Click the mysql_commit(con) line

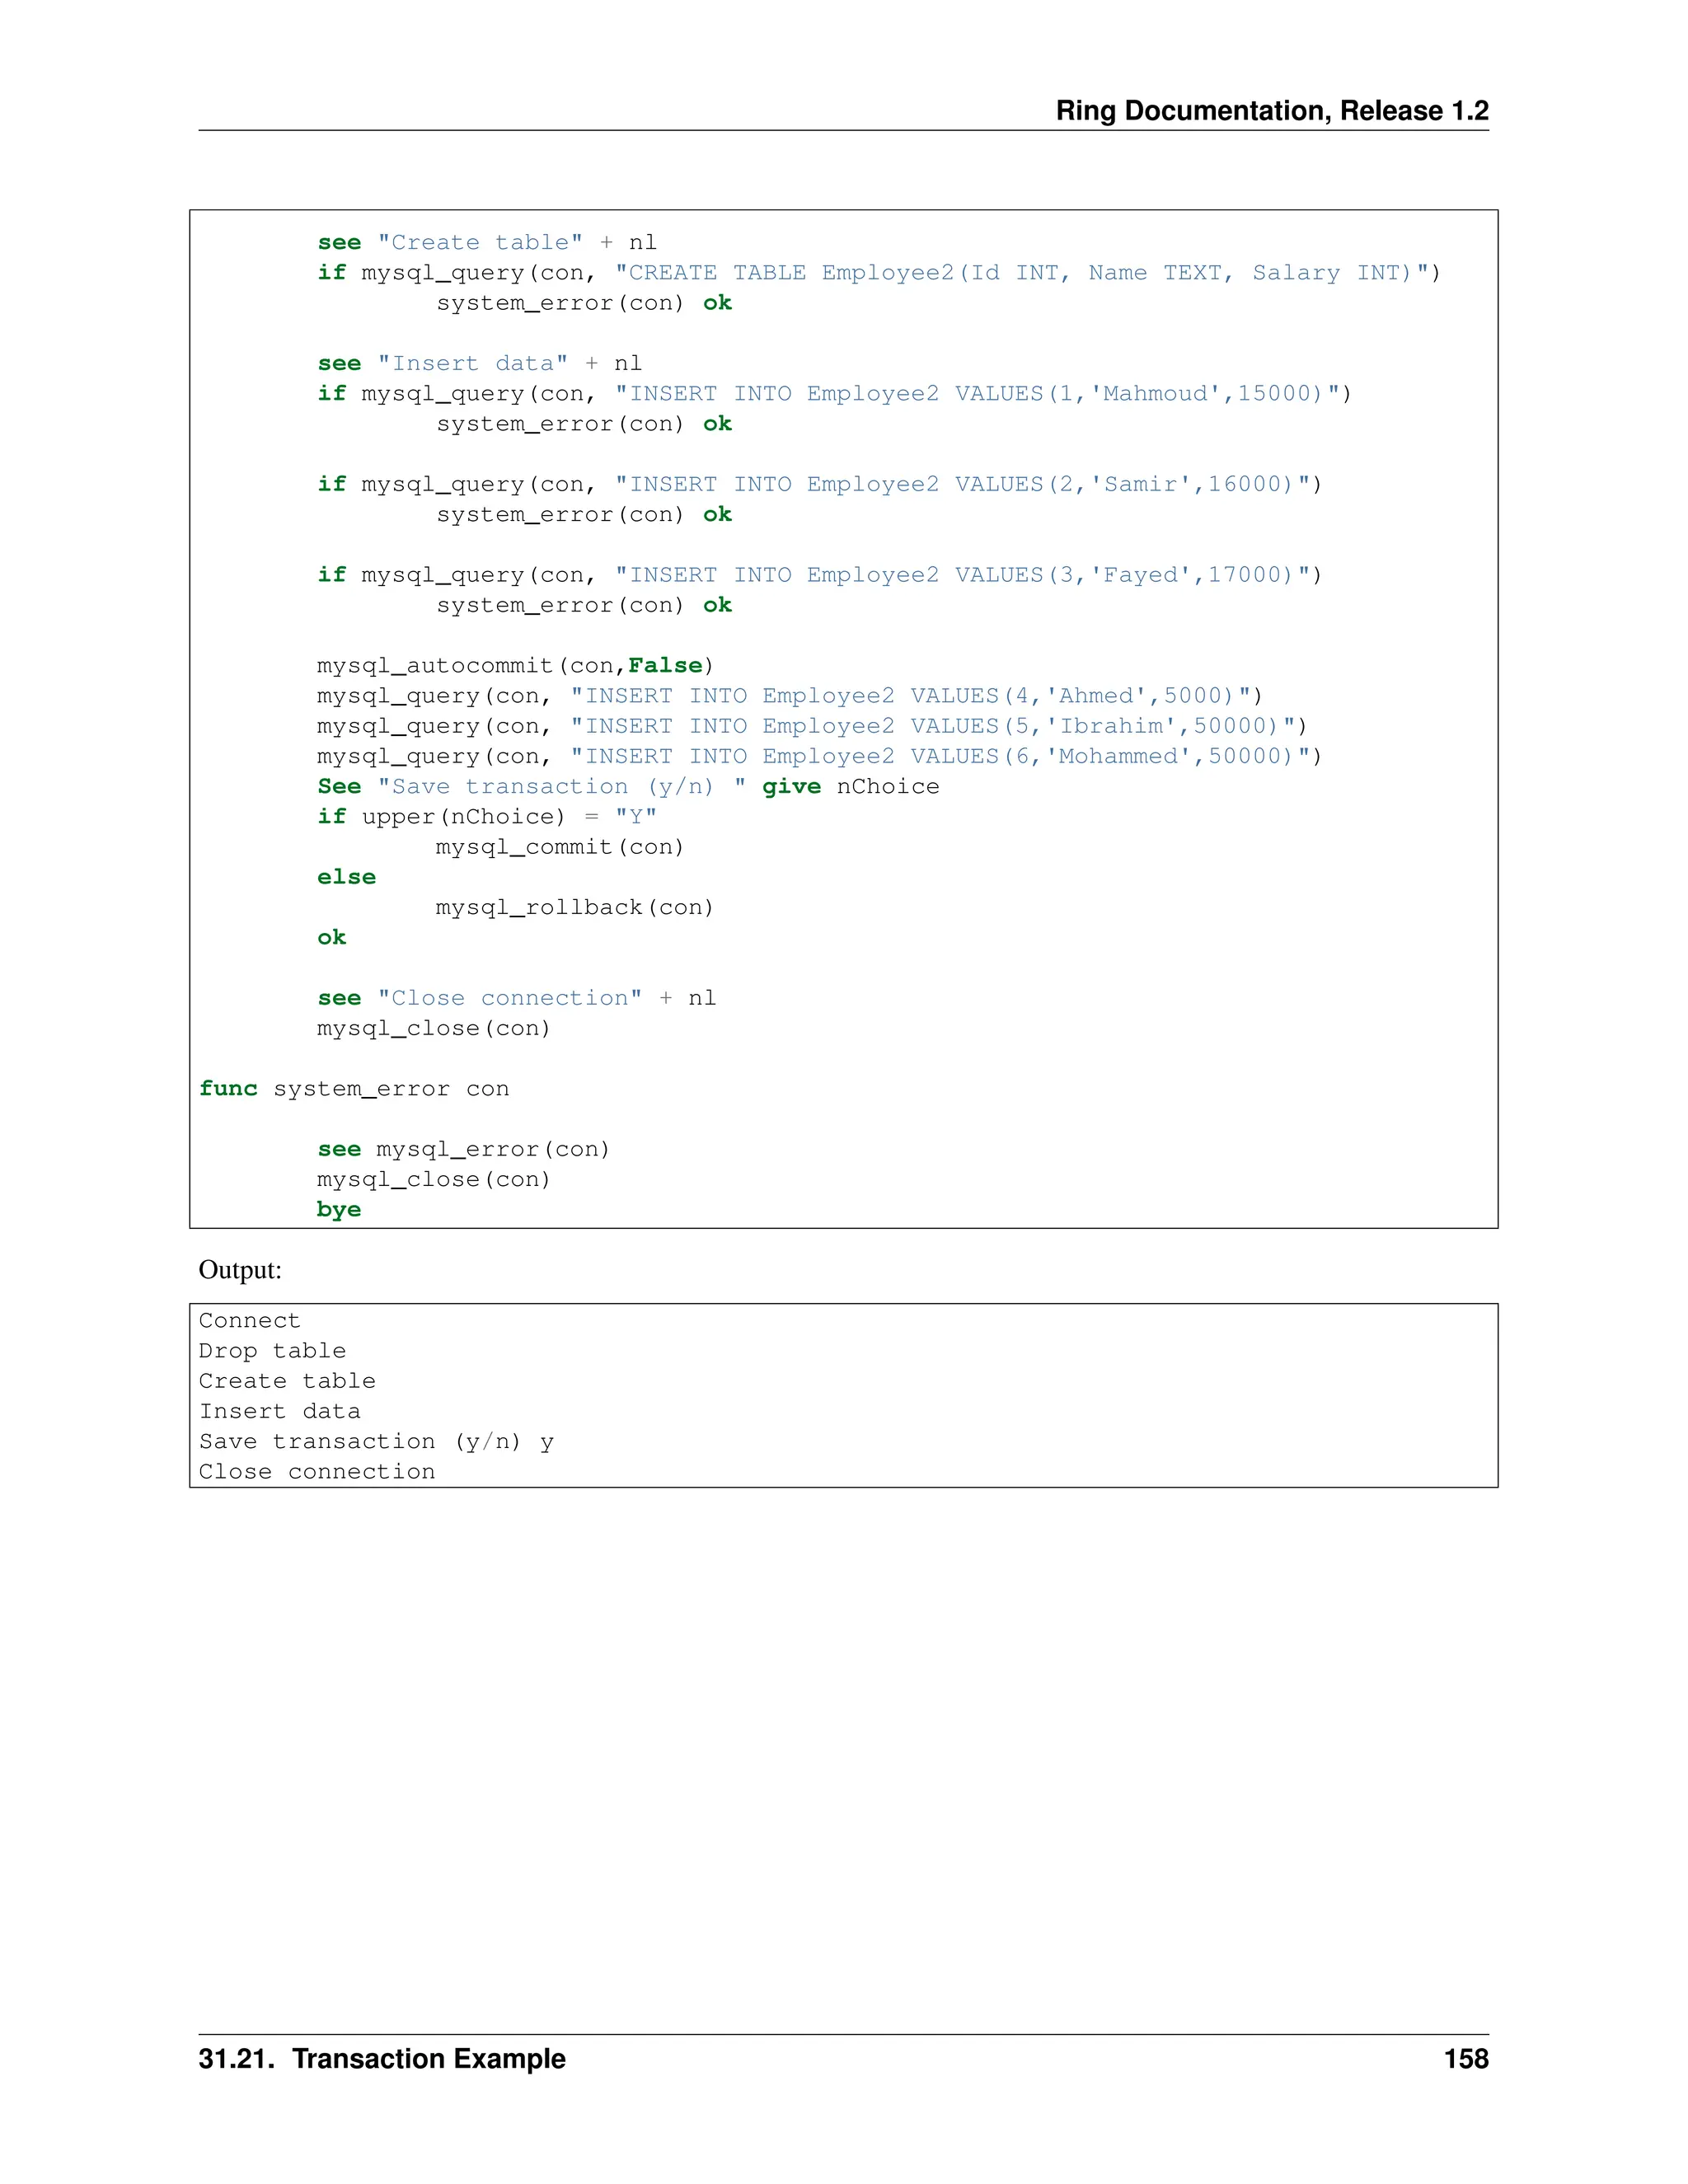(560, 847)
